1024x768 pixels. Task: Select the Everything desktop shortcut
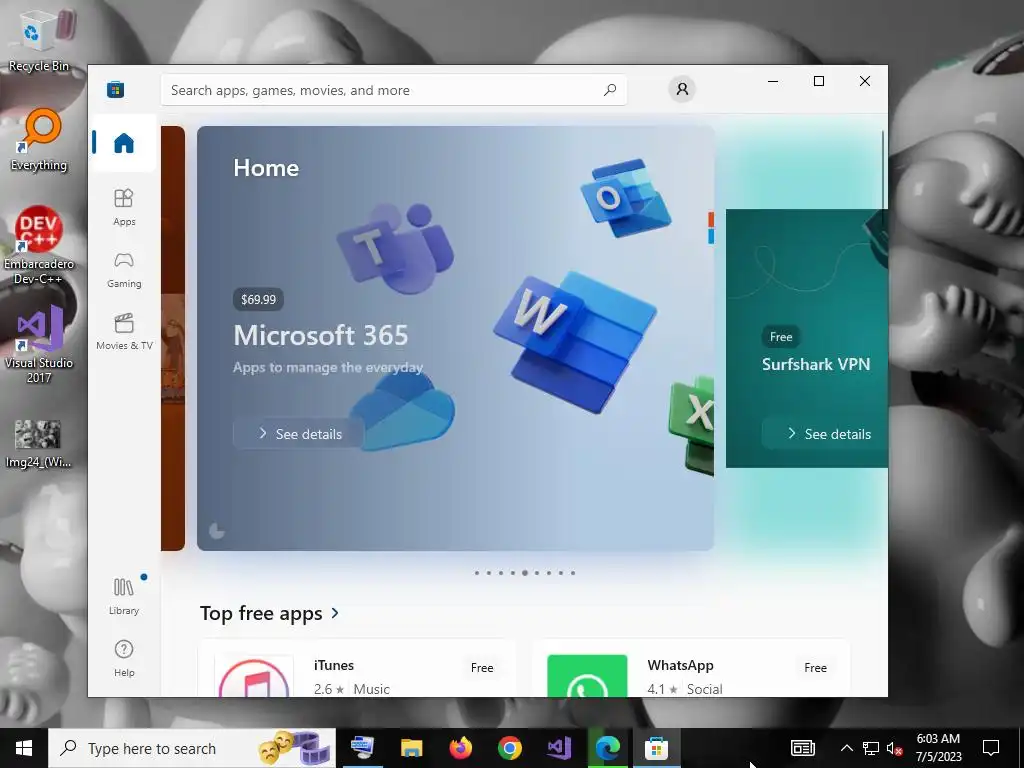(39, 140)
